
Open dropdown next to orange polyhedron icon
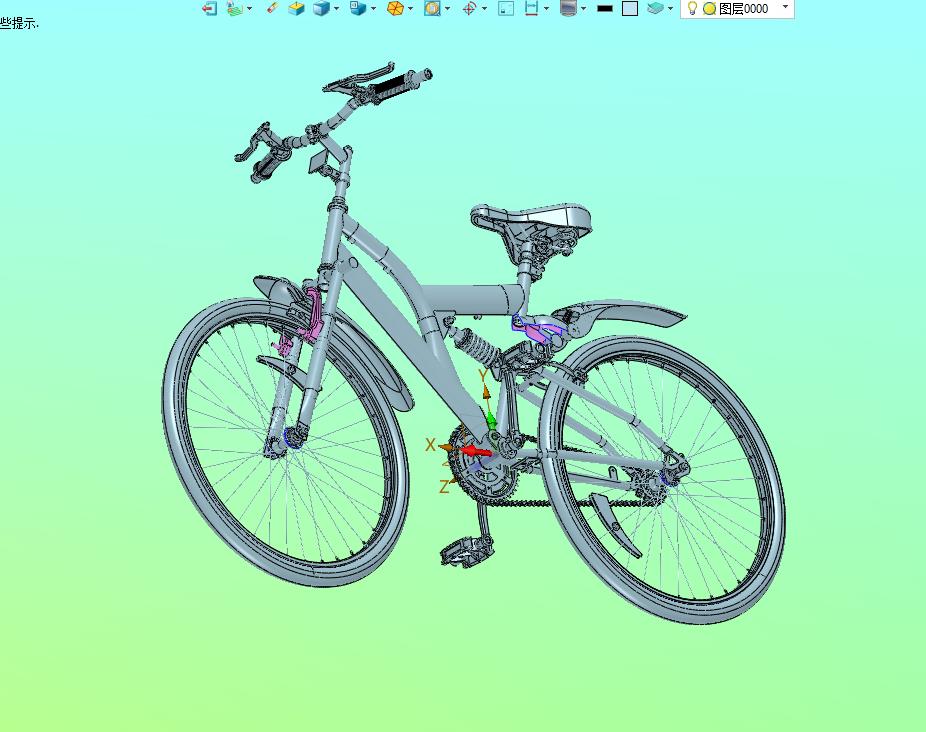click(410, 8)
